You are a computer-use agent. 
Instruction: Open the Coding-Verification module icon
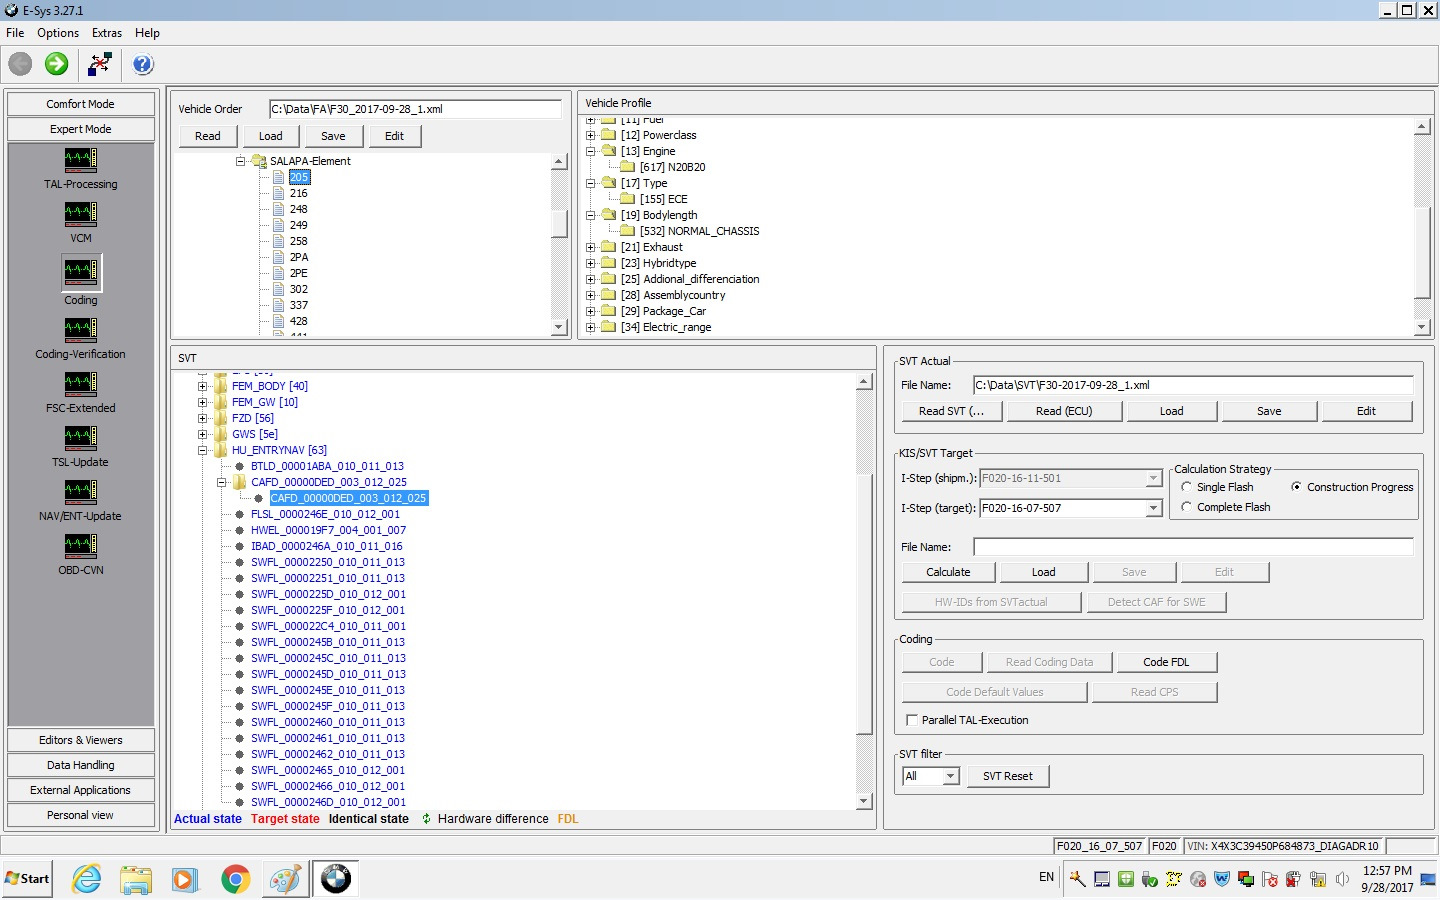(x=81, y=330)
